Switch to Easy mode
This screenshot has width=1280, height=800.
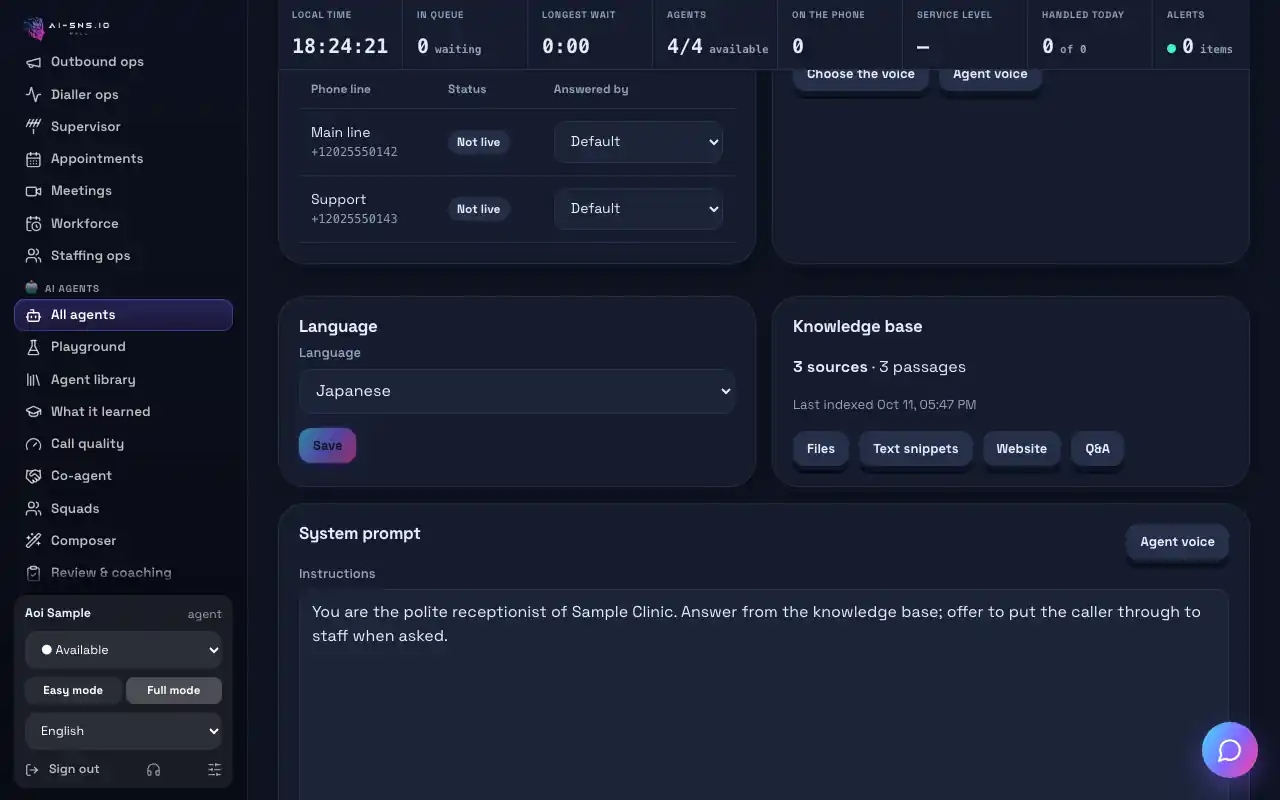click(x=73, y=690)
